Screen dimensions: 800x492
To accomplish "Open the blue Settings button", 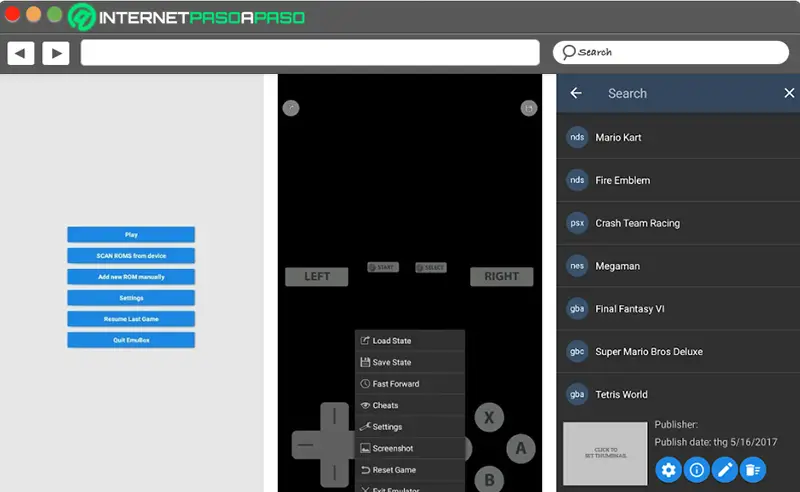I will tap(131, 298).
